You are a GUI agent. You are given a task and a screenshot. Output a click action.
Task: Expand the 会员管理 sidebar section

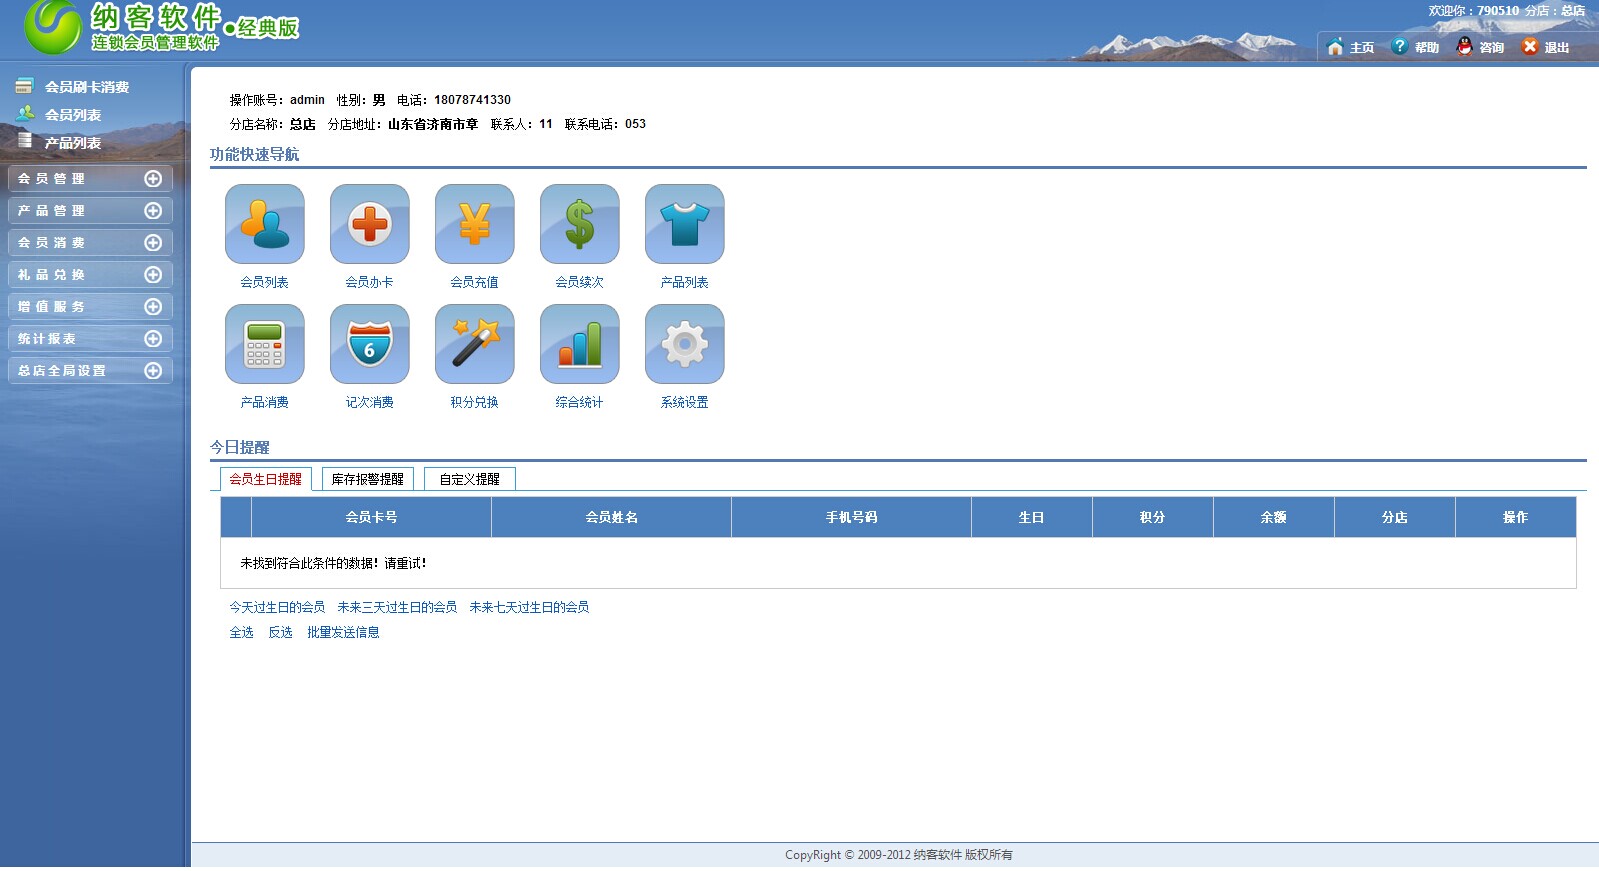click(90, 179)
